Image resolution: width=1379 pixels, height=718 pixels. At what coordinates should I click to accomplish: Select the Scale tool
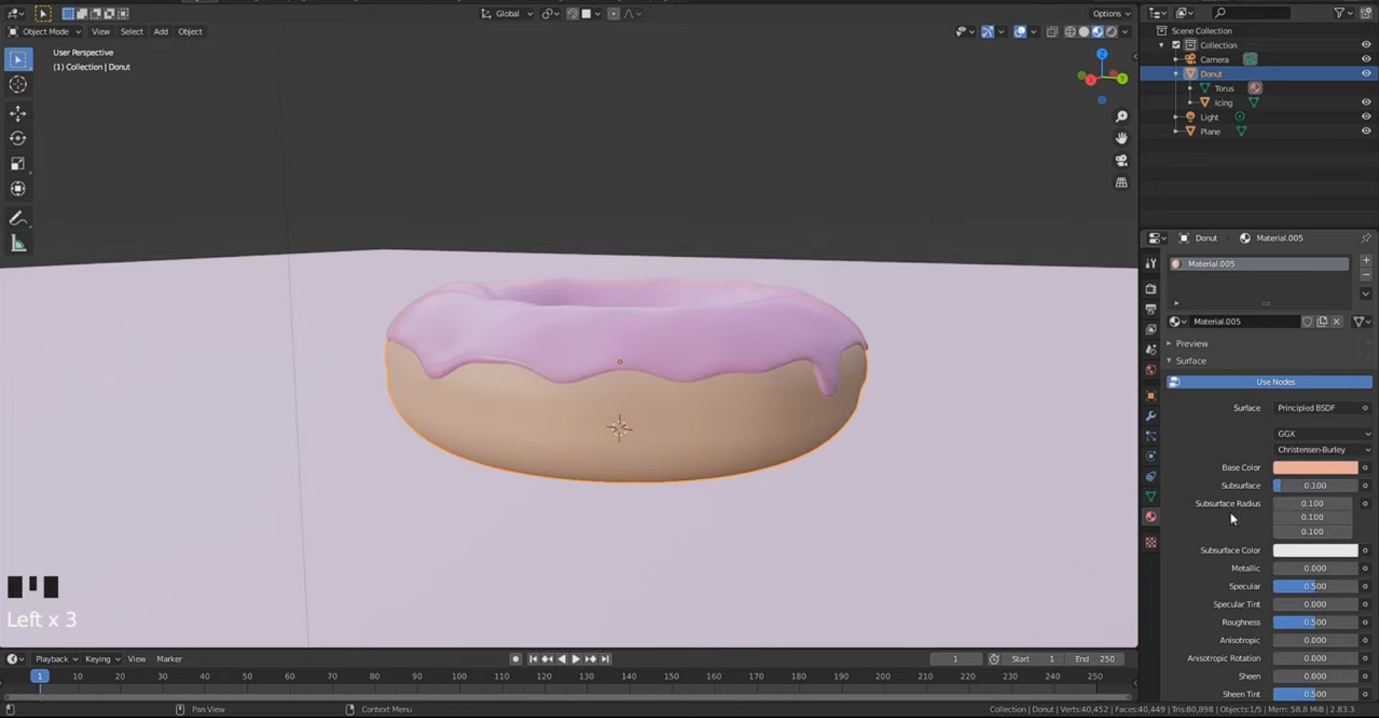(18, 163)
